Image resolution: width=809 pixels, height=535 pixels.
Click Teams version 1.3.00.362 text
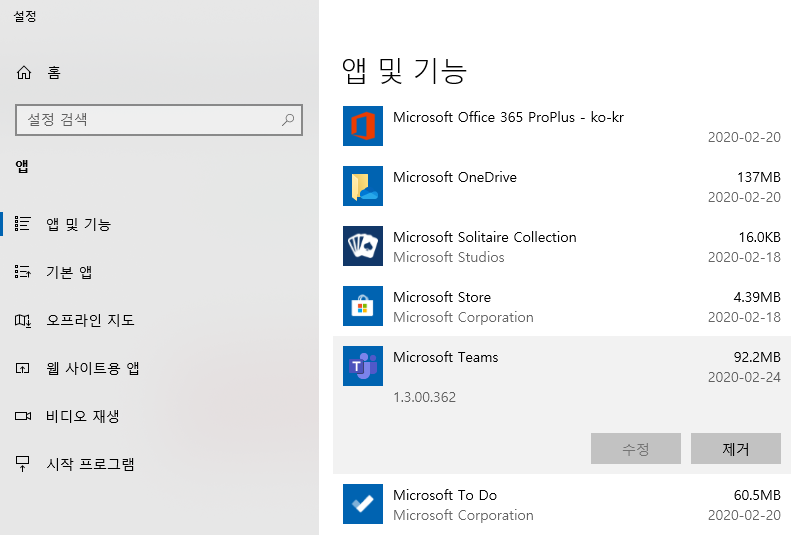(x=425, y=397)
